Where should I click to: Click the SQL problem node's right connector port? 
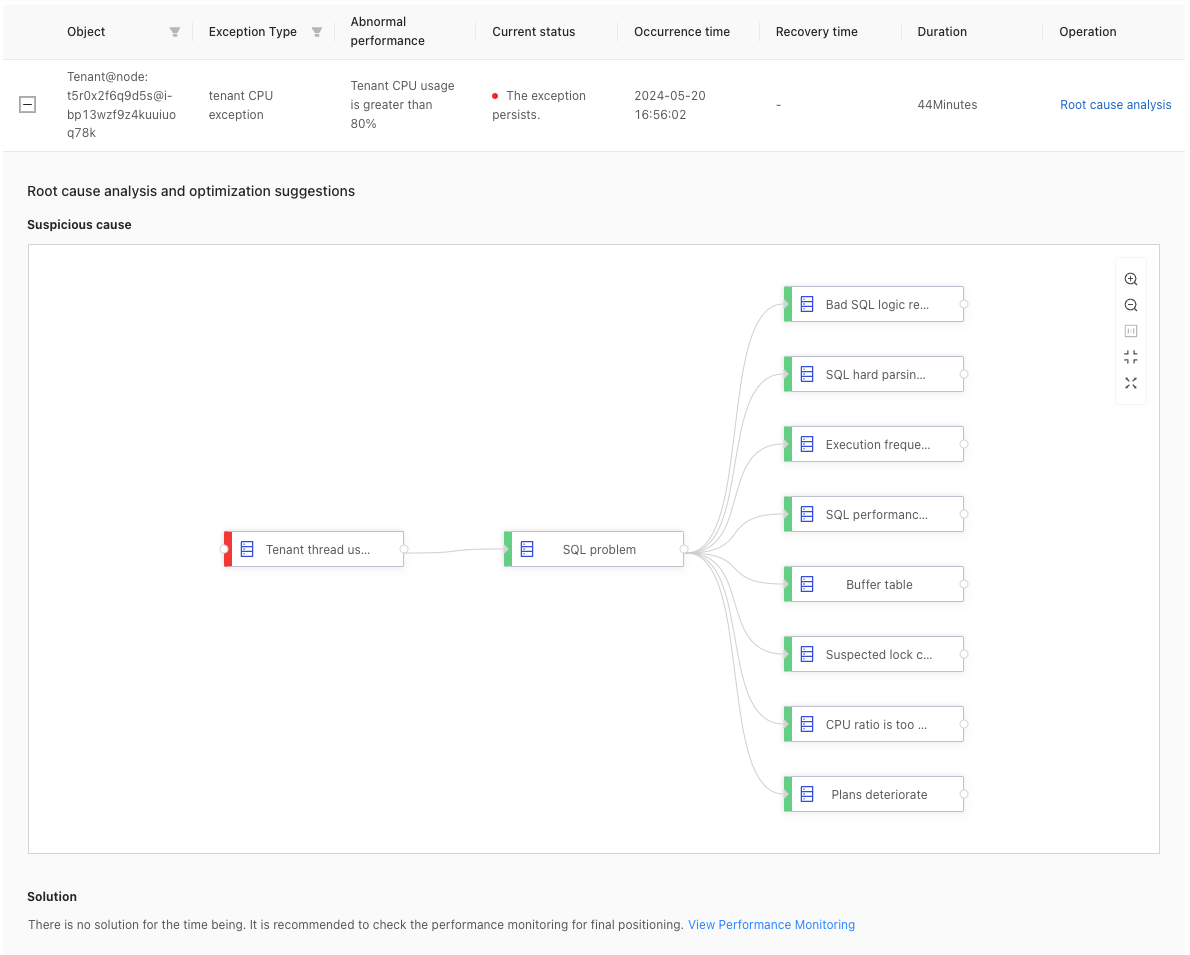(684, 549)
